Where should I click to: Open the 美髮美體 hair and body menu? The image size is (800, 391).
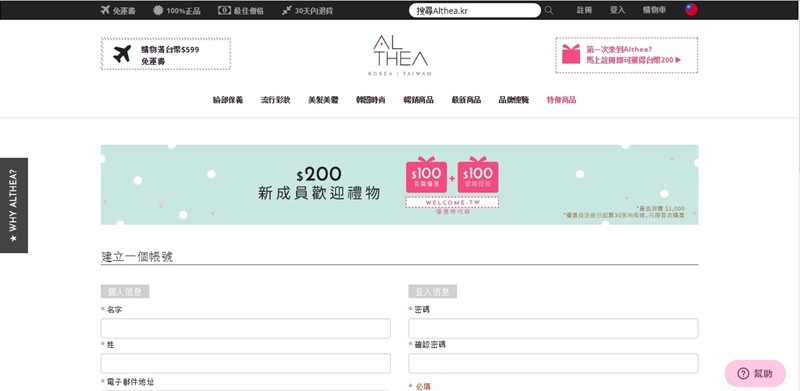[x=323, y=100]
